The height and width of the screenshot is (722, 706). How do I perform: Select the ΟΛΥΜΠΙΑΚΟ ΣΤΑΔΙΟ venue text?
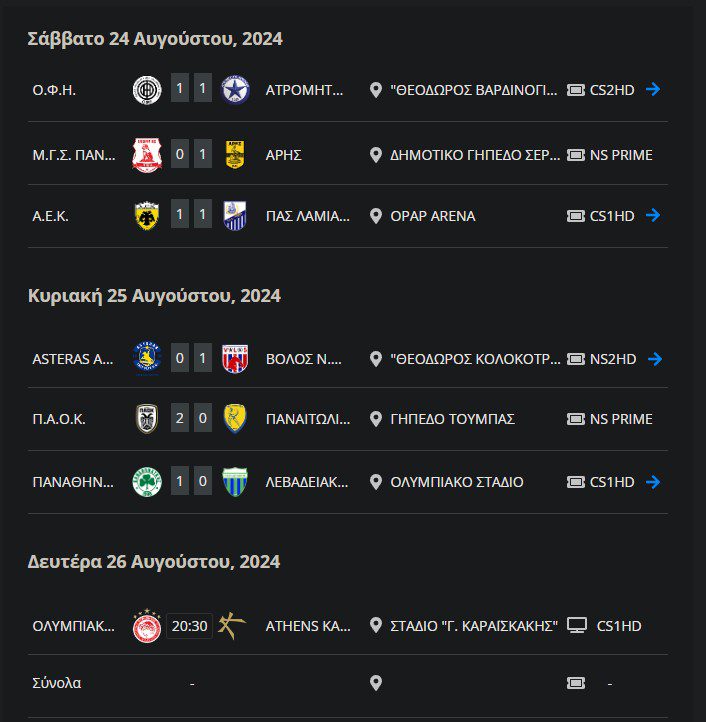[456, 482]
